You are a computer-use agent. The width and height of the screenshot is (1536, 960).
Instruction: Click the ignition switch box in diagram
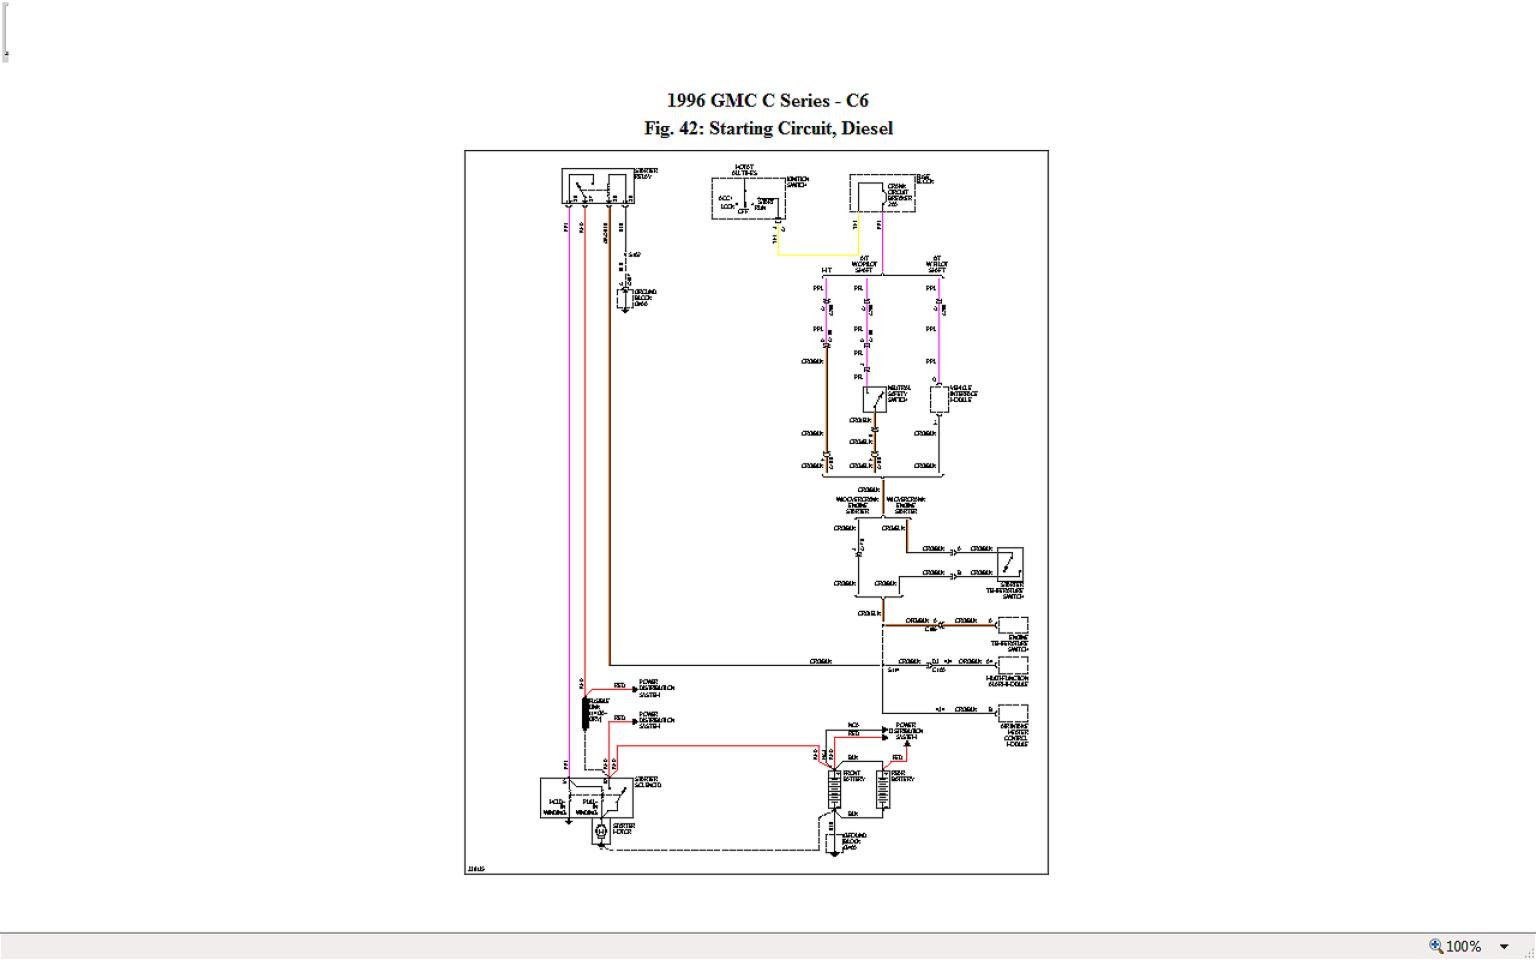pyautogui.click(x=748, y=198)
